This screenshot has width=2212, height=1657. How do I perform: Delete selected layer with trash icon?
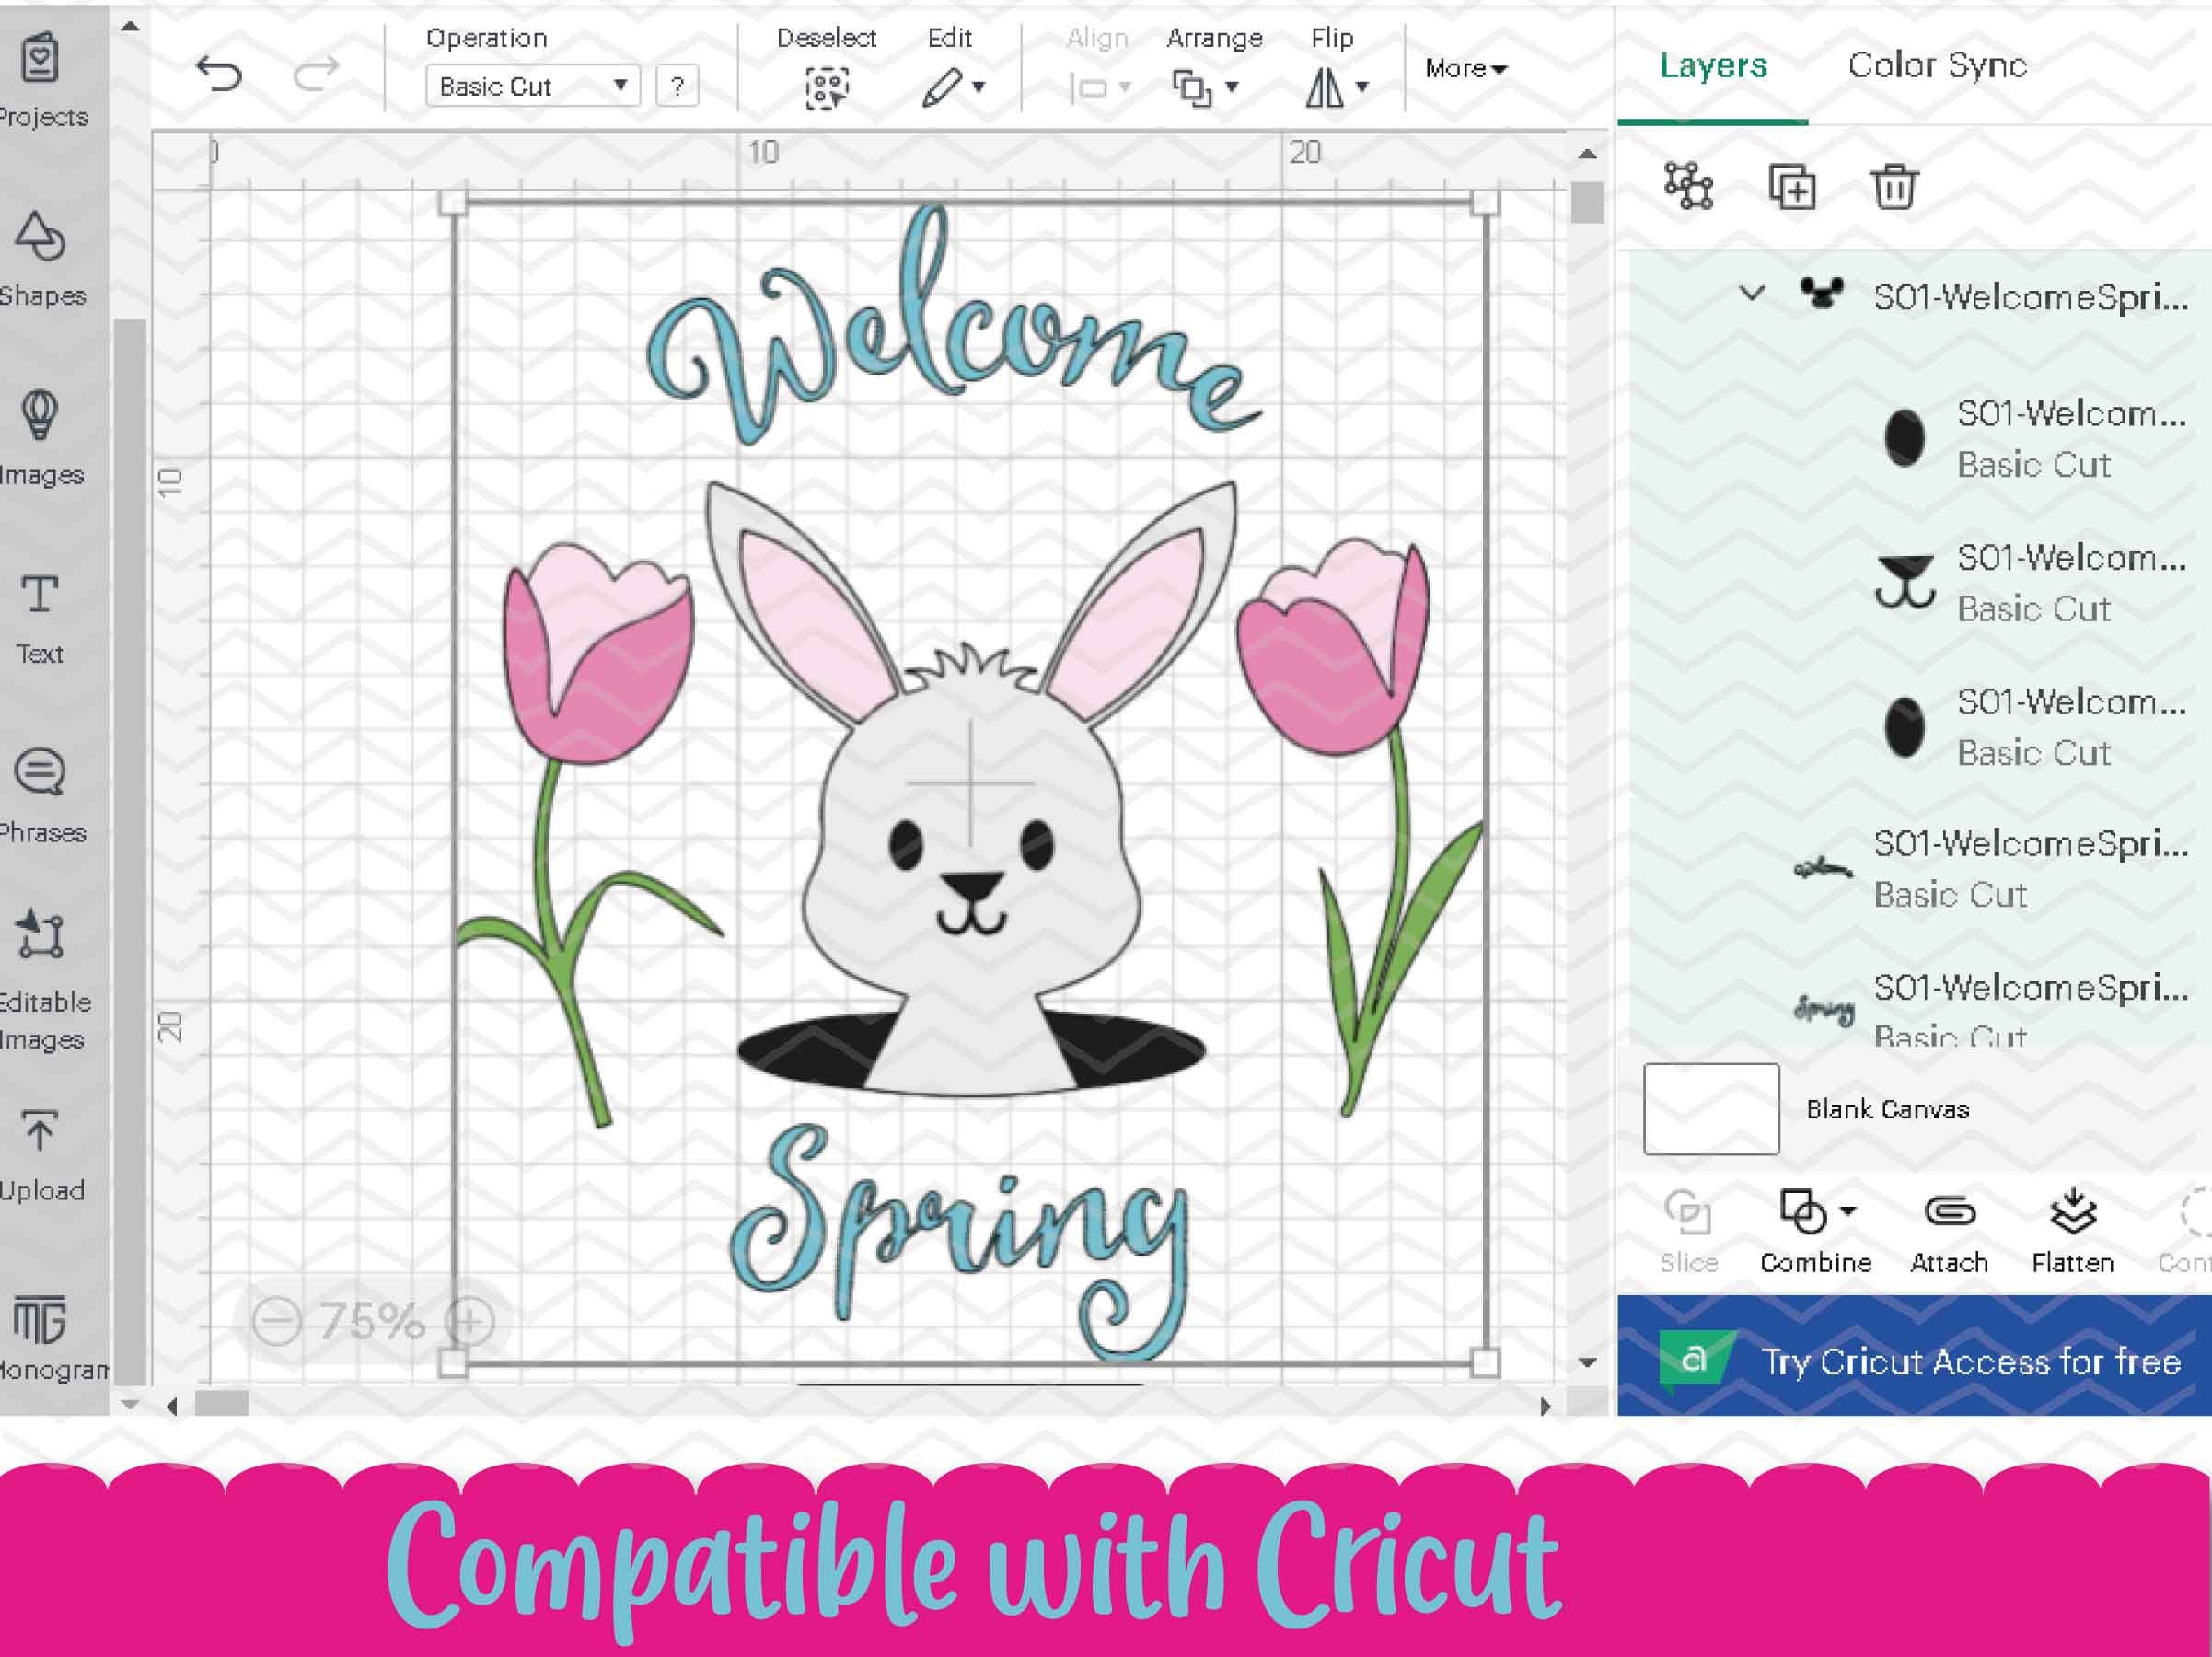(x=1896, y=188)
